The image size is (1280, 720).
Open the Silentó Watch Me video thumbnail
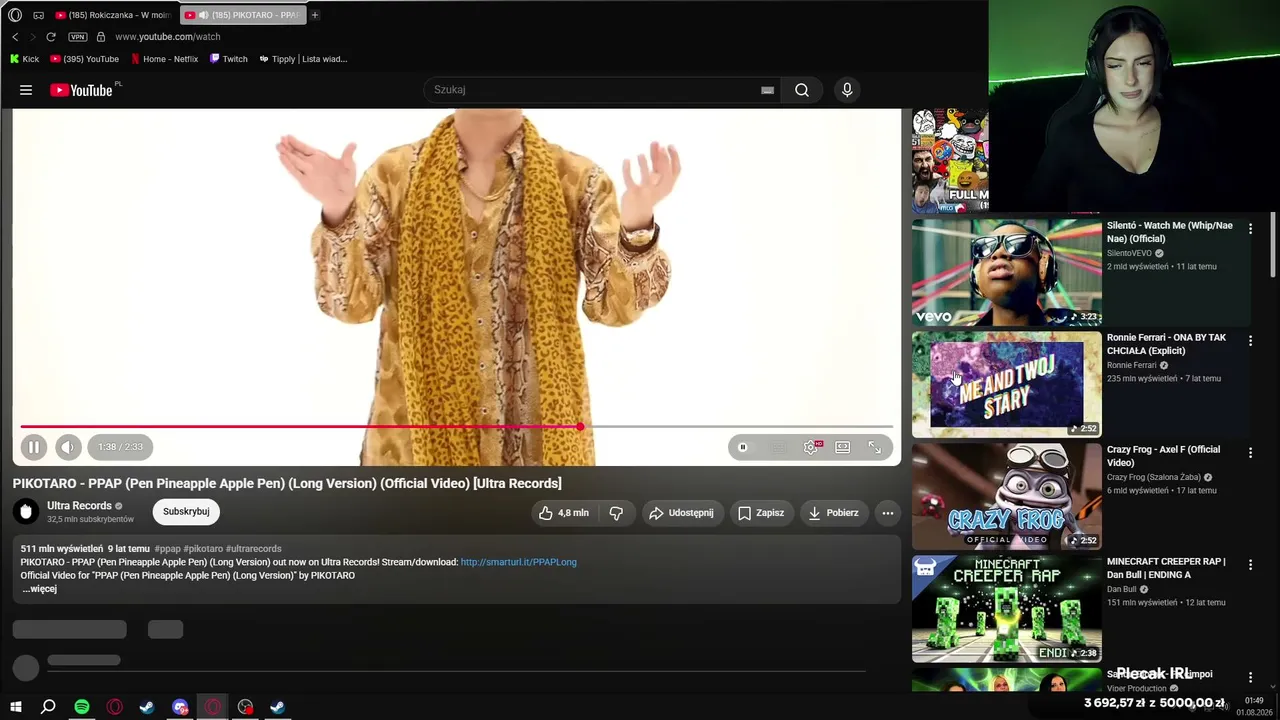point(1006,273)
